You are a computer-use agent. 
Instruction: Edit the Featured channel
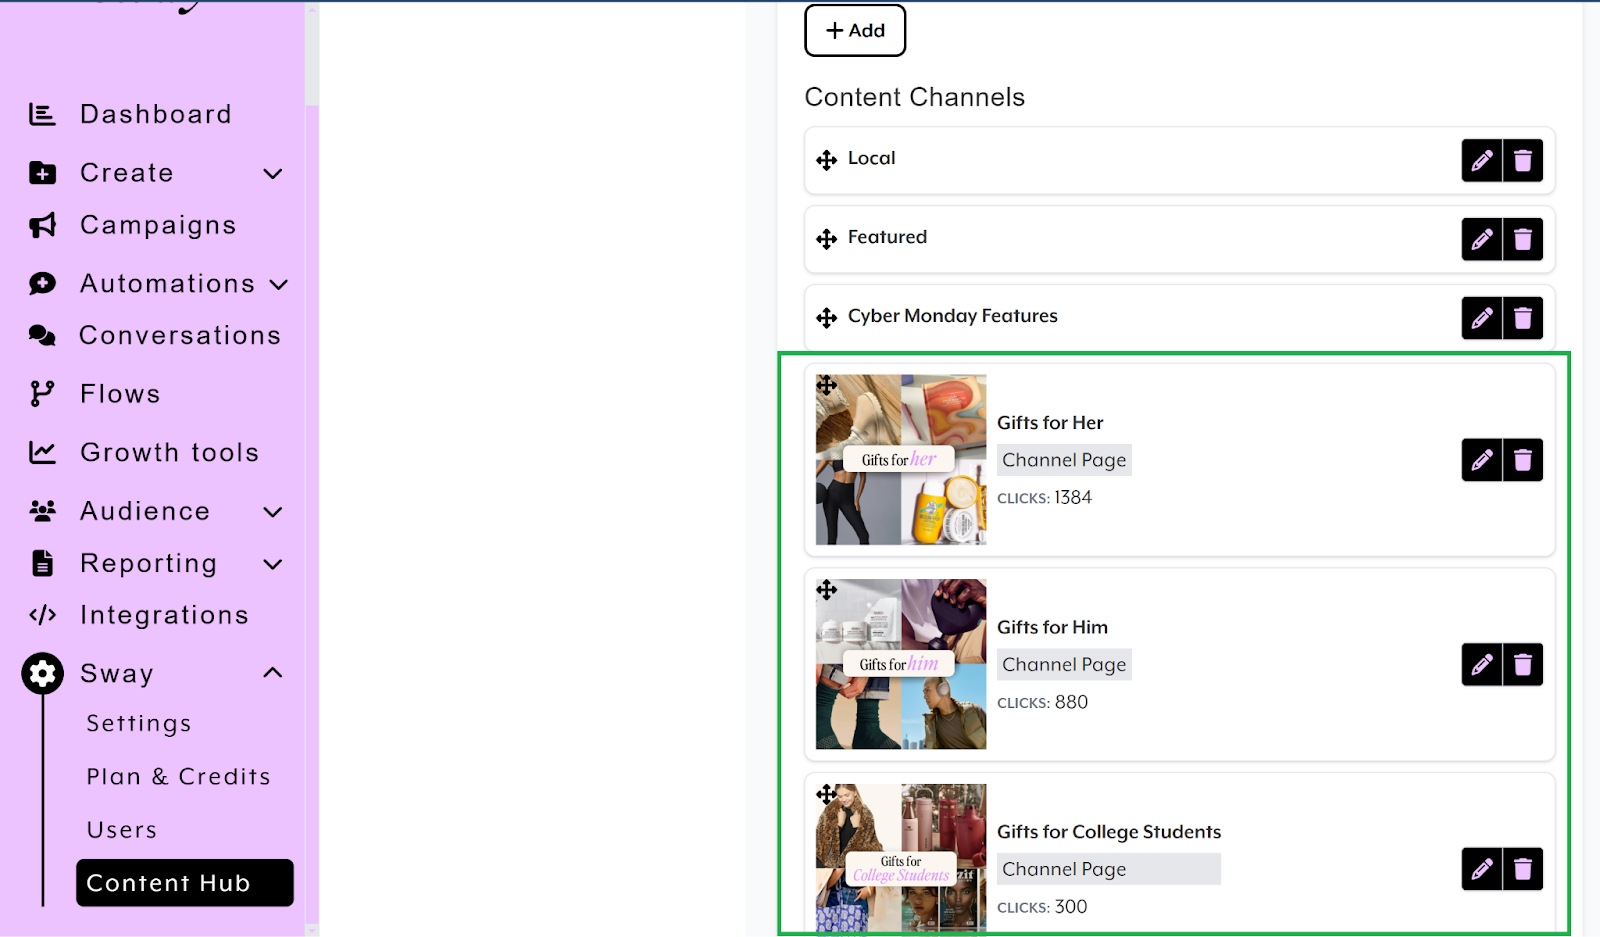[1482, 239]
